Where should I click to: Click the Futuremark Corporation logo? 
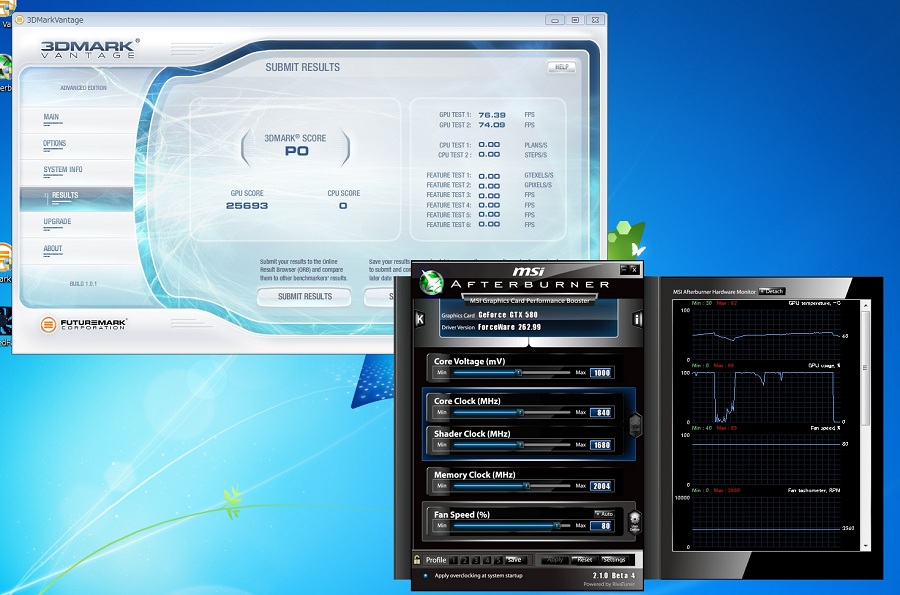tap(83, 324)
